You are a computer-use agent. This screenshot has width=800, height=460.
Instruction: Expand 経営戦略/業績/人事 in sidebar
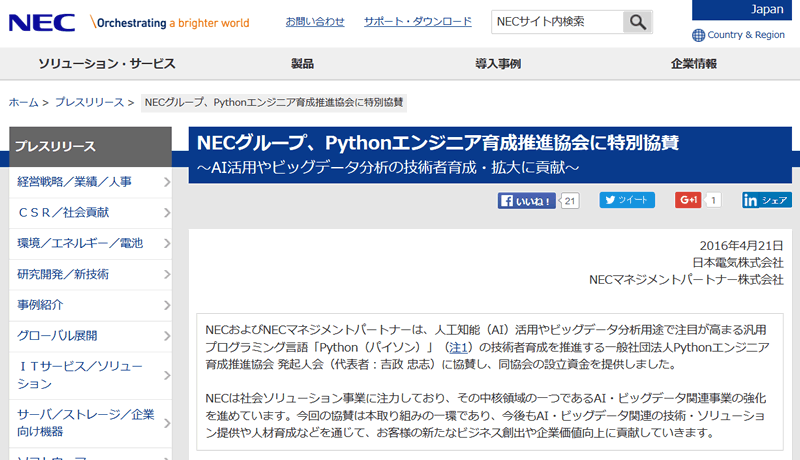tap(90, 182)
